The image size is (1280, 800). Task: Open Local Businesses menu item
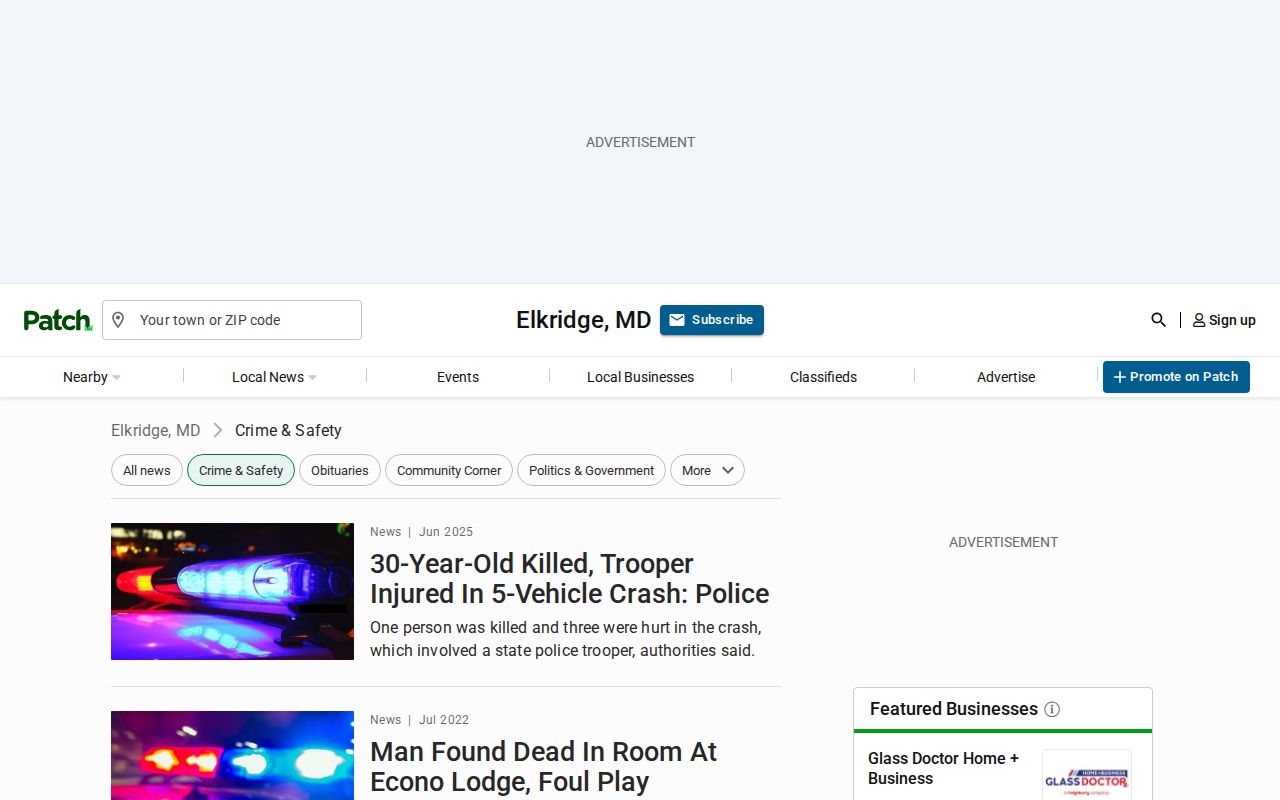(x=640, y=377)
